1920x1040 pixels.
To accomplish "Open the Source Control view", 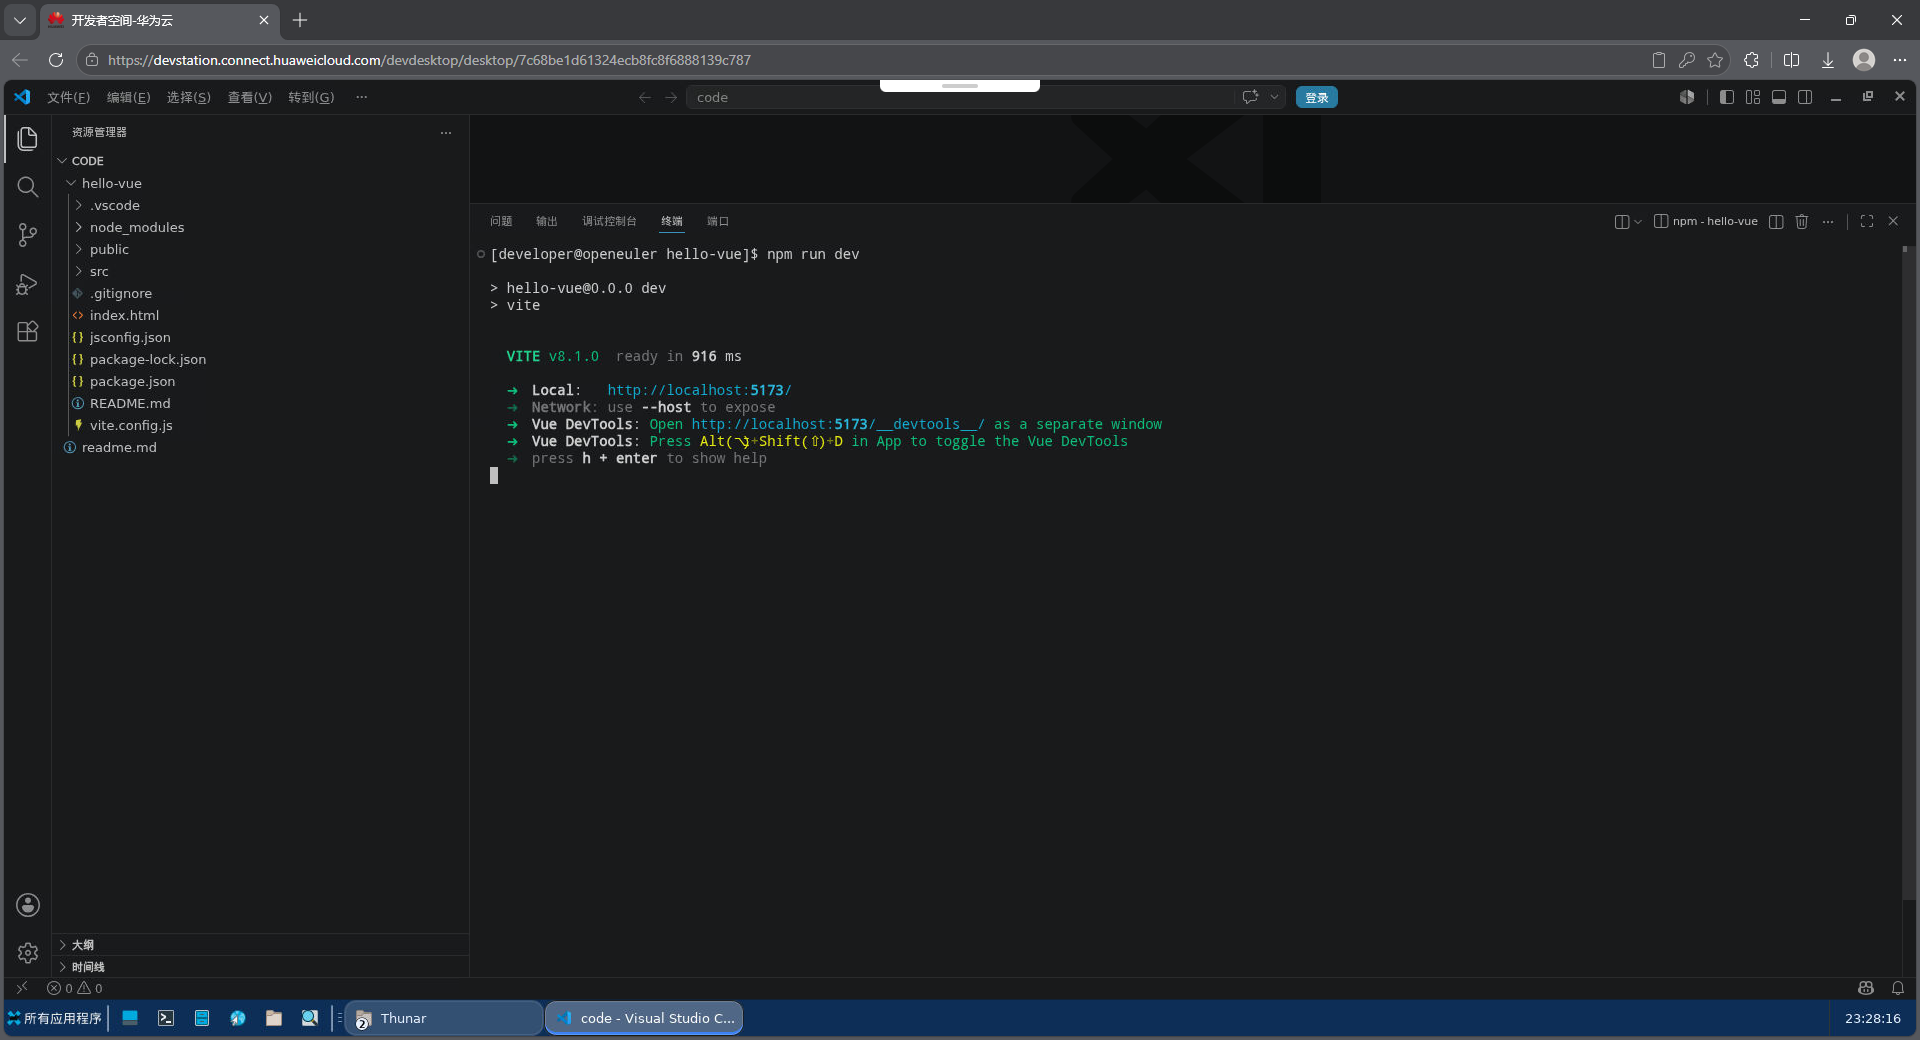I will pos(27,235).
